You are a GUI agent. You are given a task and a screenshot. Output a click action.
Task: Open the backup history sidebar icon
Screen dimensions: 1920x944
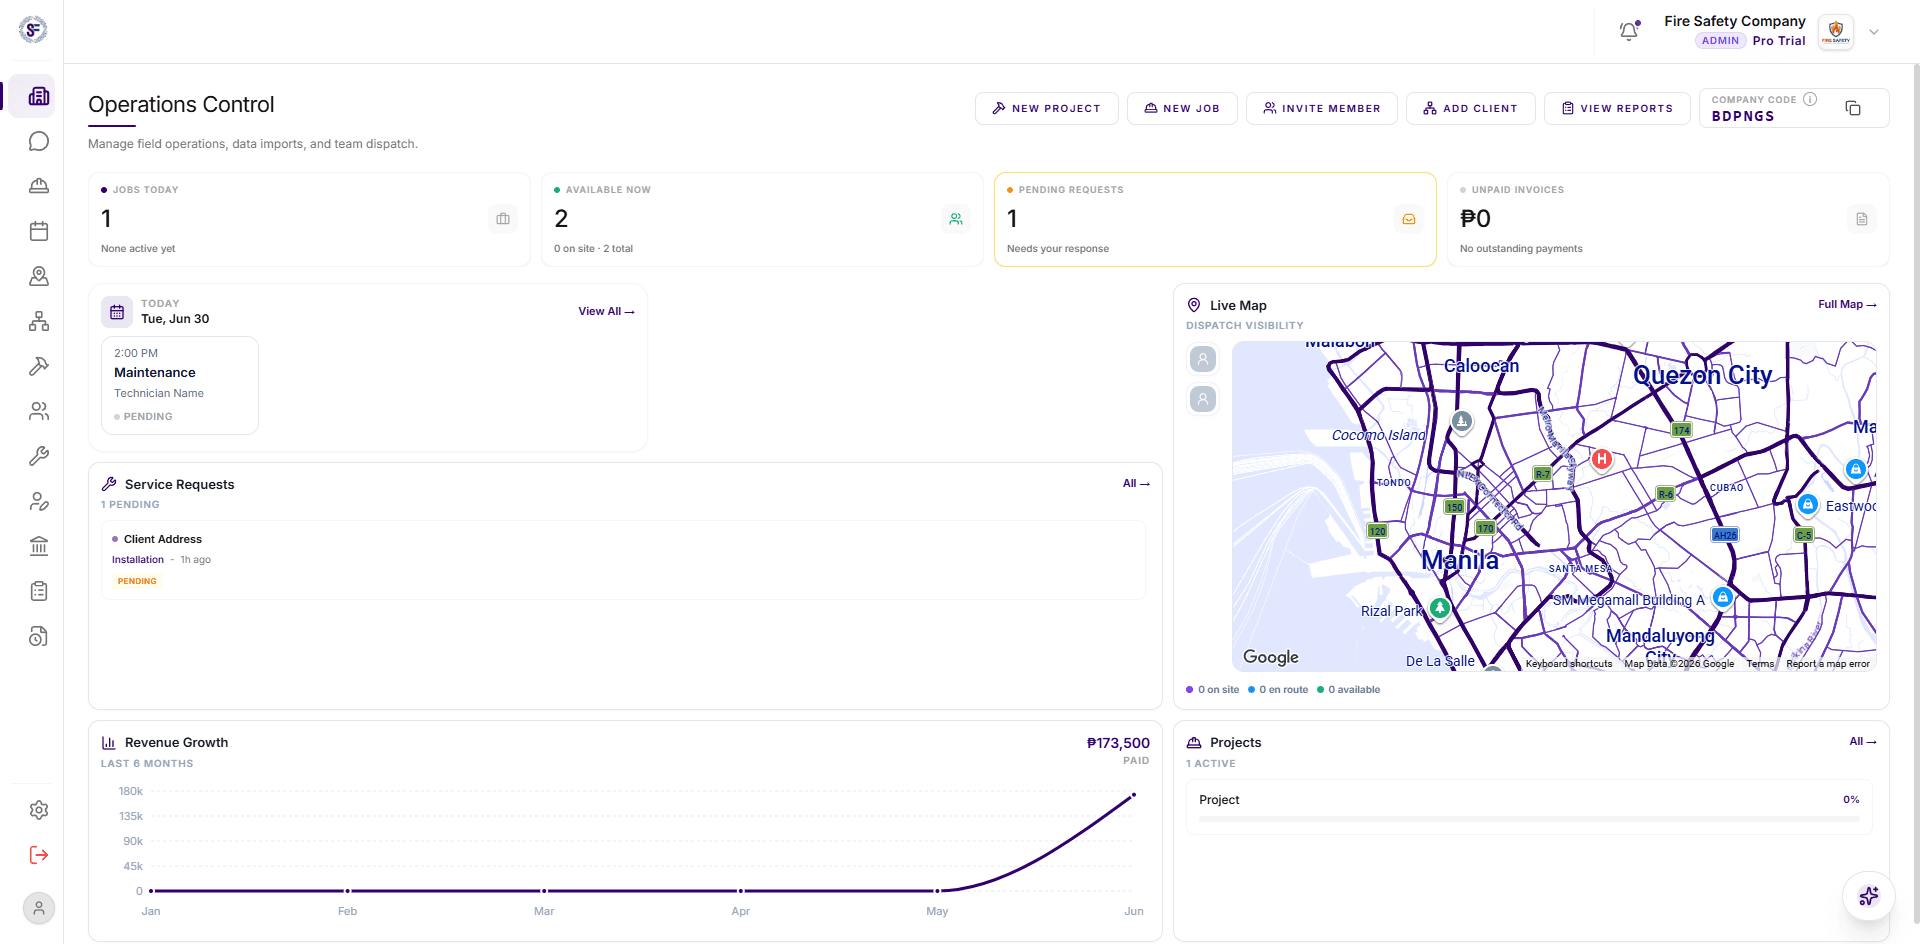click(39, 636)
